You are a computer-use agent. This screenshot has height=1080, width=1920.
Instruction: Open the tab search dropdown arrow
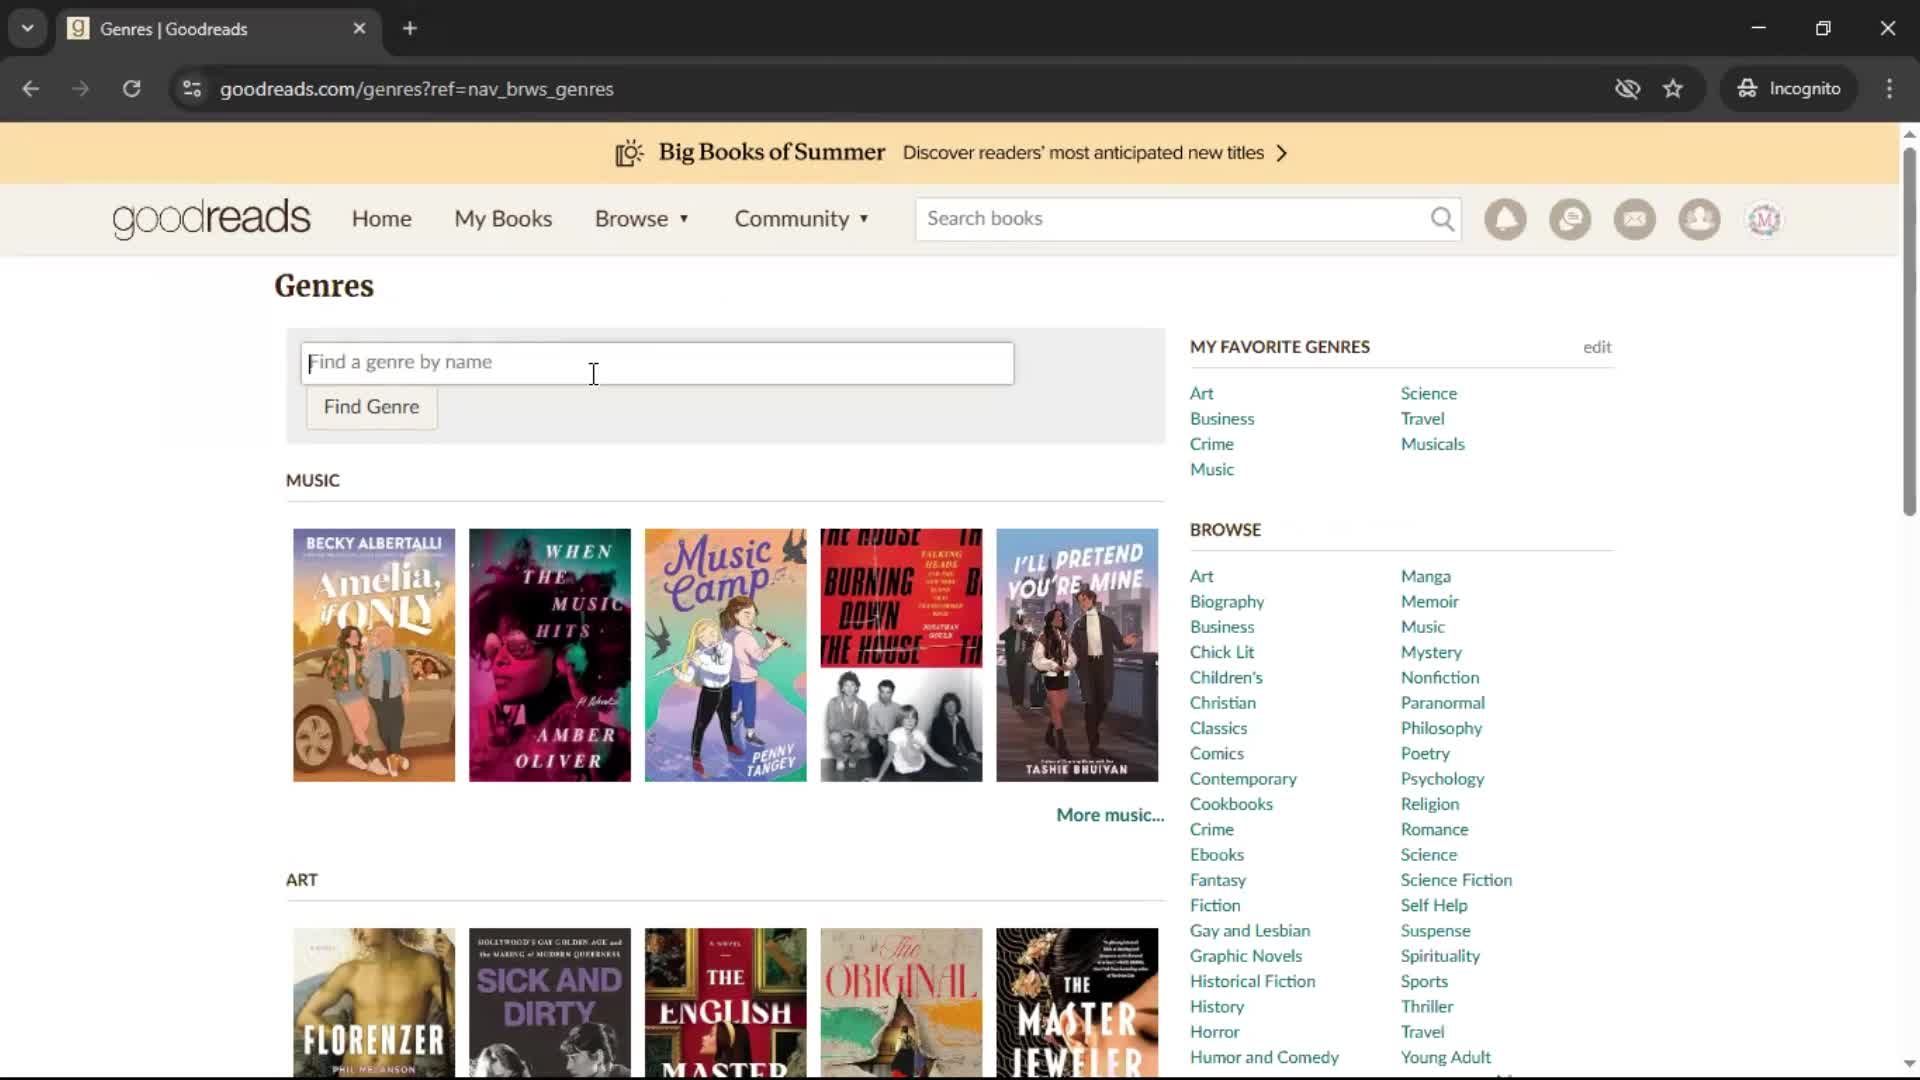coord(28,28)
